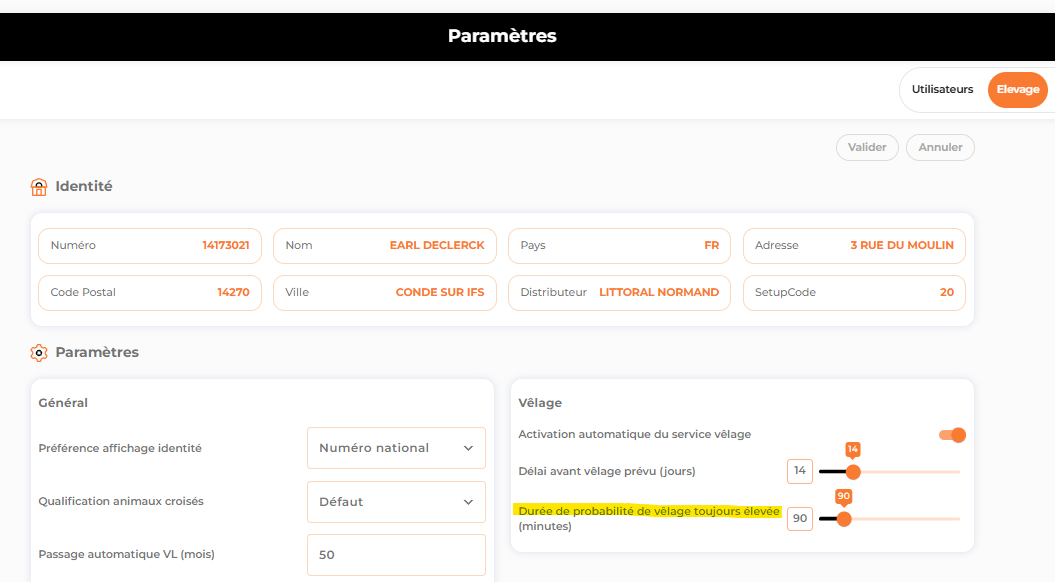The image size is (1055, 582).
Task: Click the Délai avant vêlage prévu slider handle
Action: 853,472
